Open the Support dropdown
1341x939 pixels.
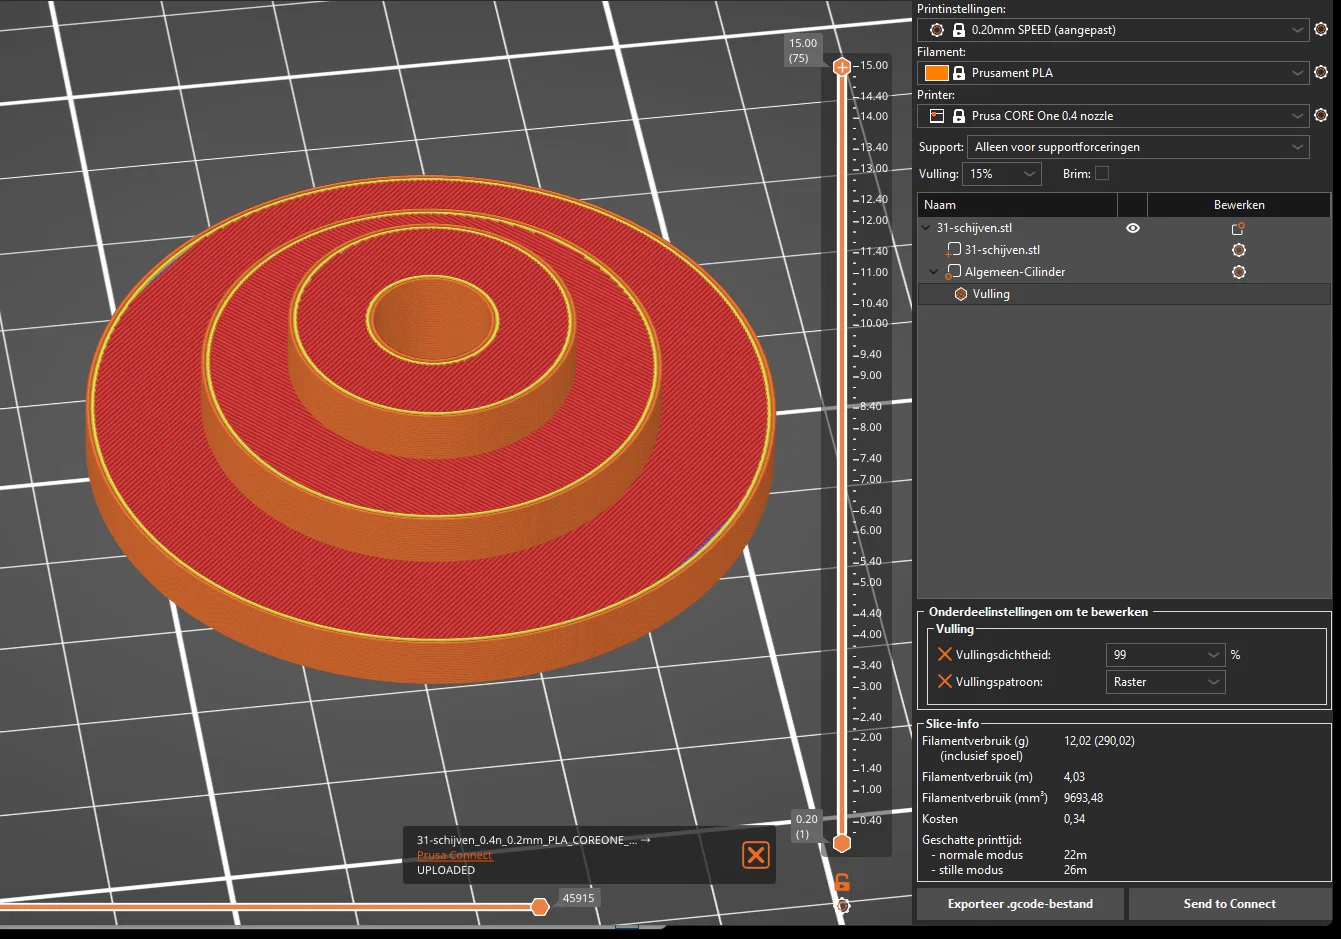[x=1138, y=147]
